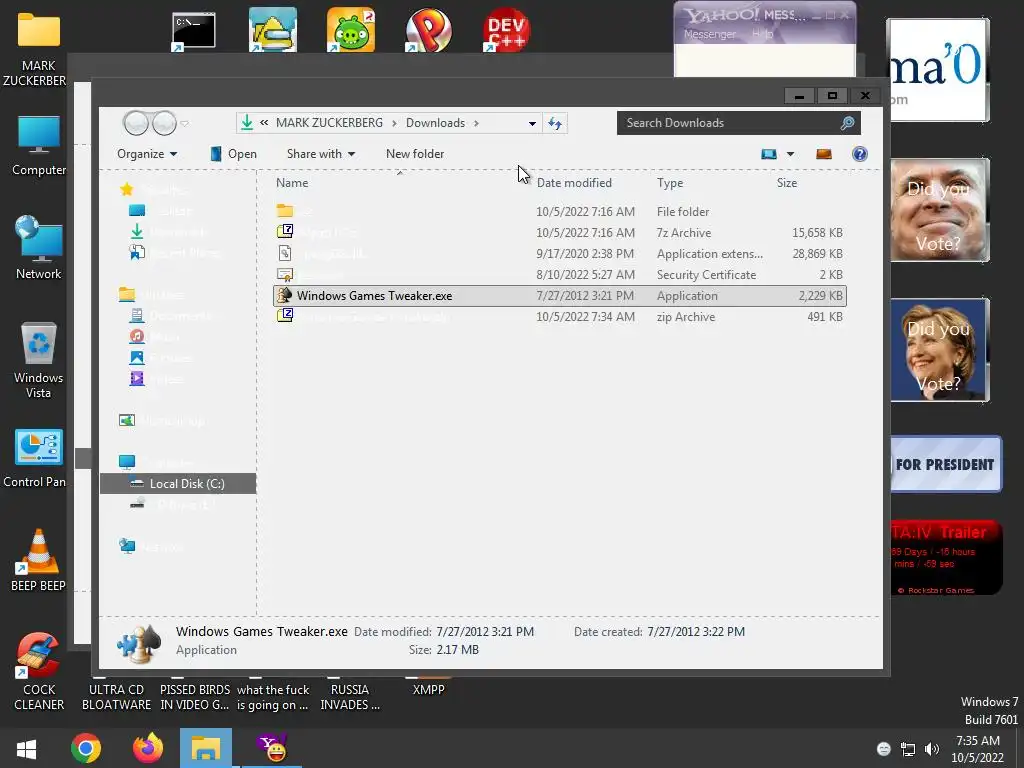
Task: Open the Angry Birds pig desktop shortcut
Action: (x=351, y=30)
